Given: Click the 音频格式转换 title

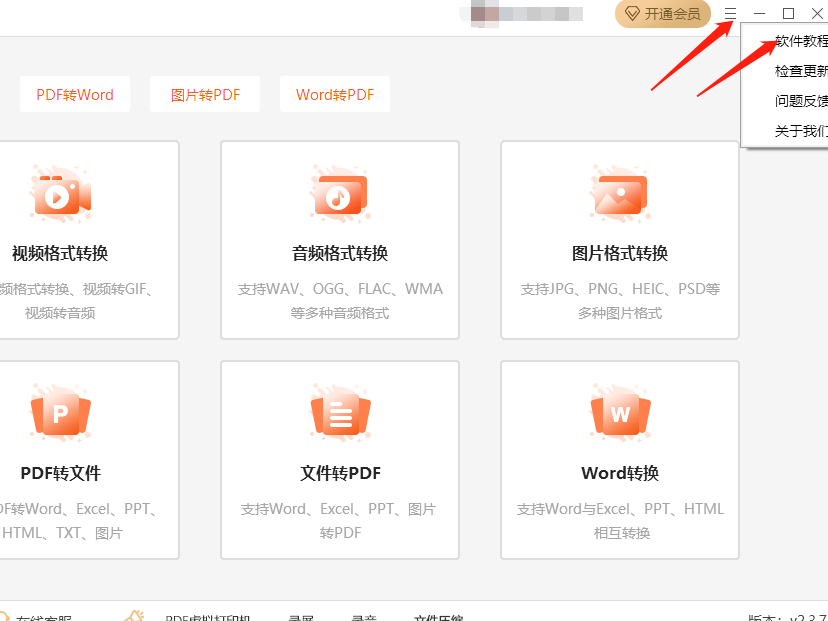Looking at the screenshot, I should (340, 253).
